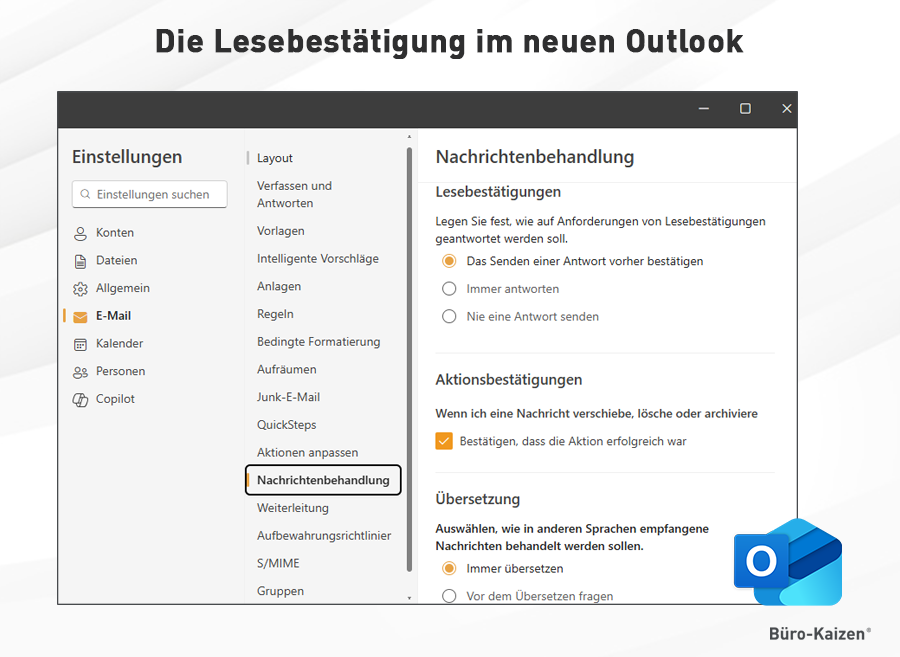Click the magnifier icon in search box
Screen dimensions: 900x657
[86, 195]
